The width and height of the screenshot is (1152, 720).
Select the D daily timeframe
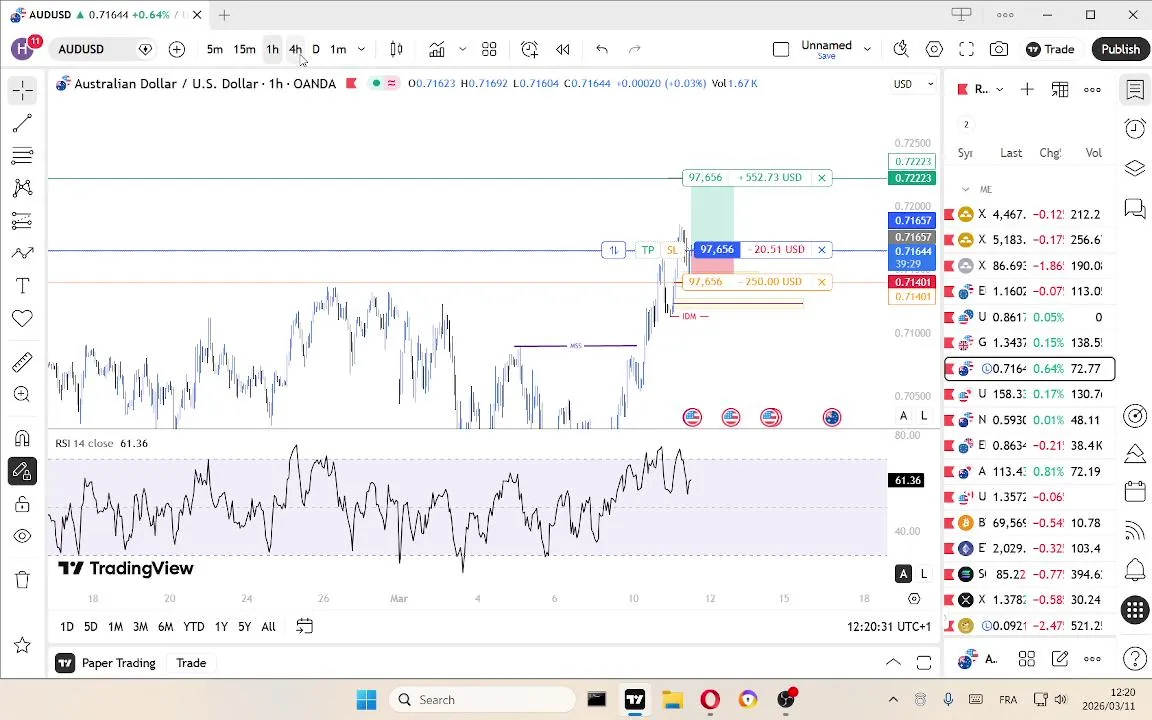pyautogui.click(x=316, y=49)
